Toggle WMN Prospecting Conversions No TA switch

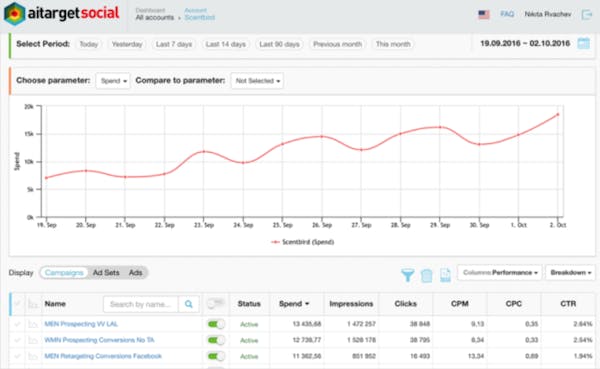[x=216, y=340]
